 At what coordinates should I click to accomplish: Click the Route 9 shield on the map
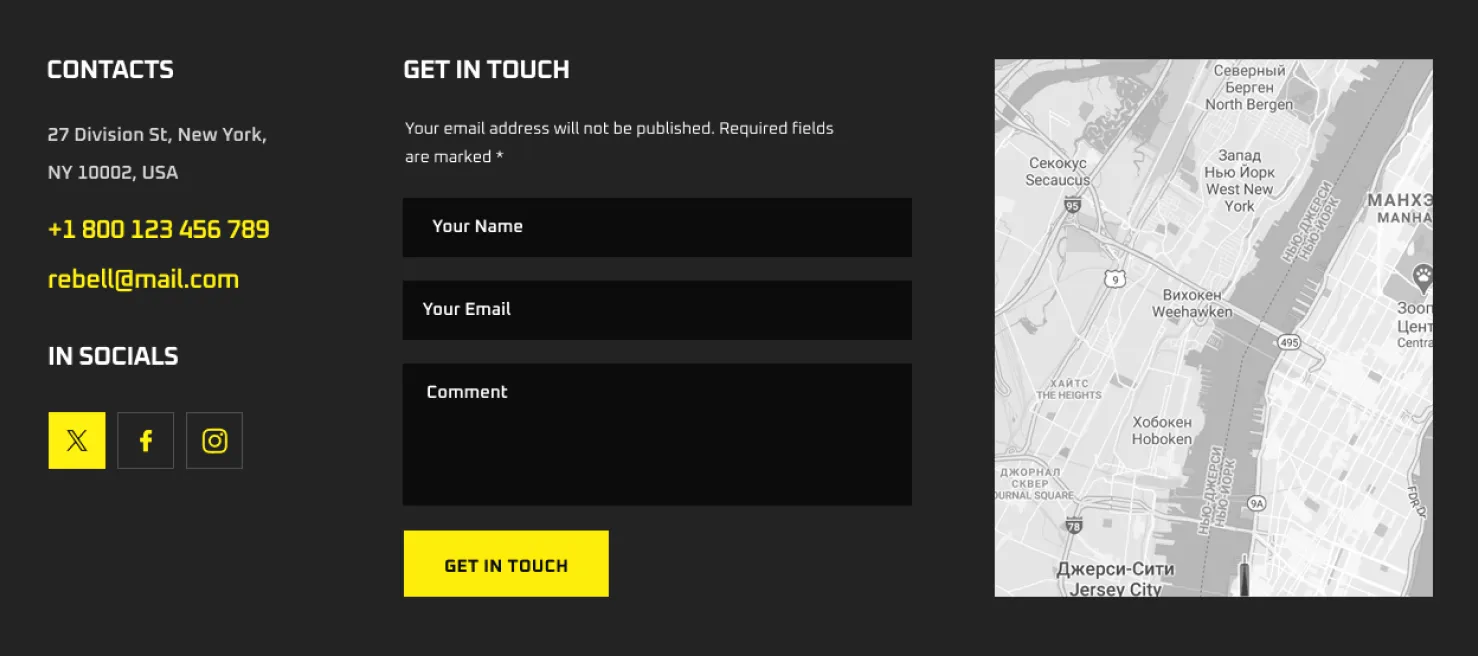pos(1115,279)
